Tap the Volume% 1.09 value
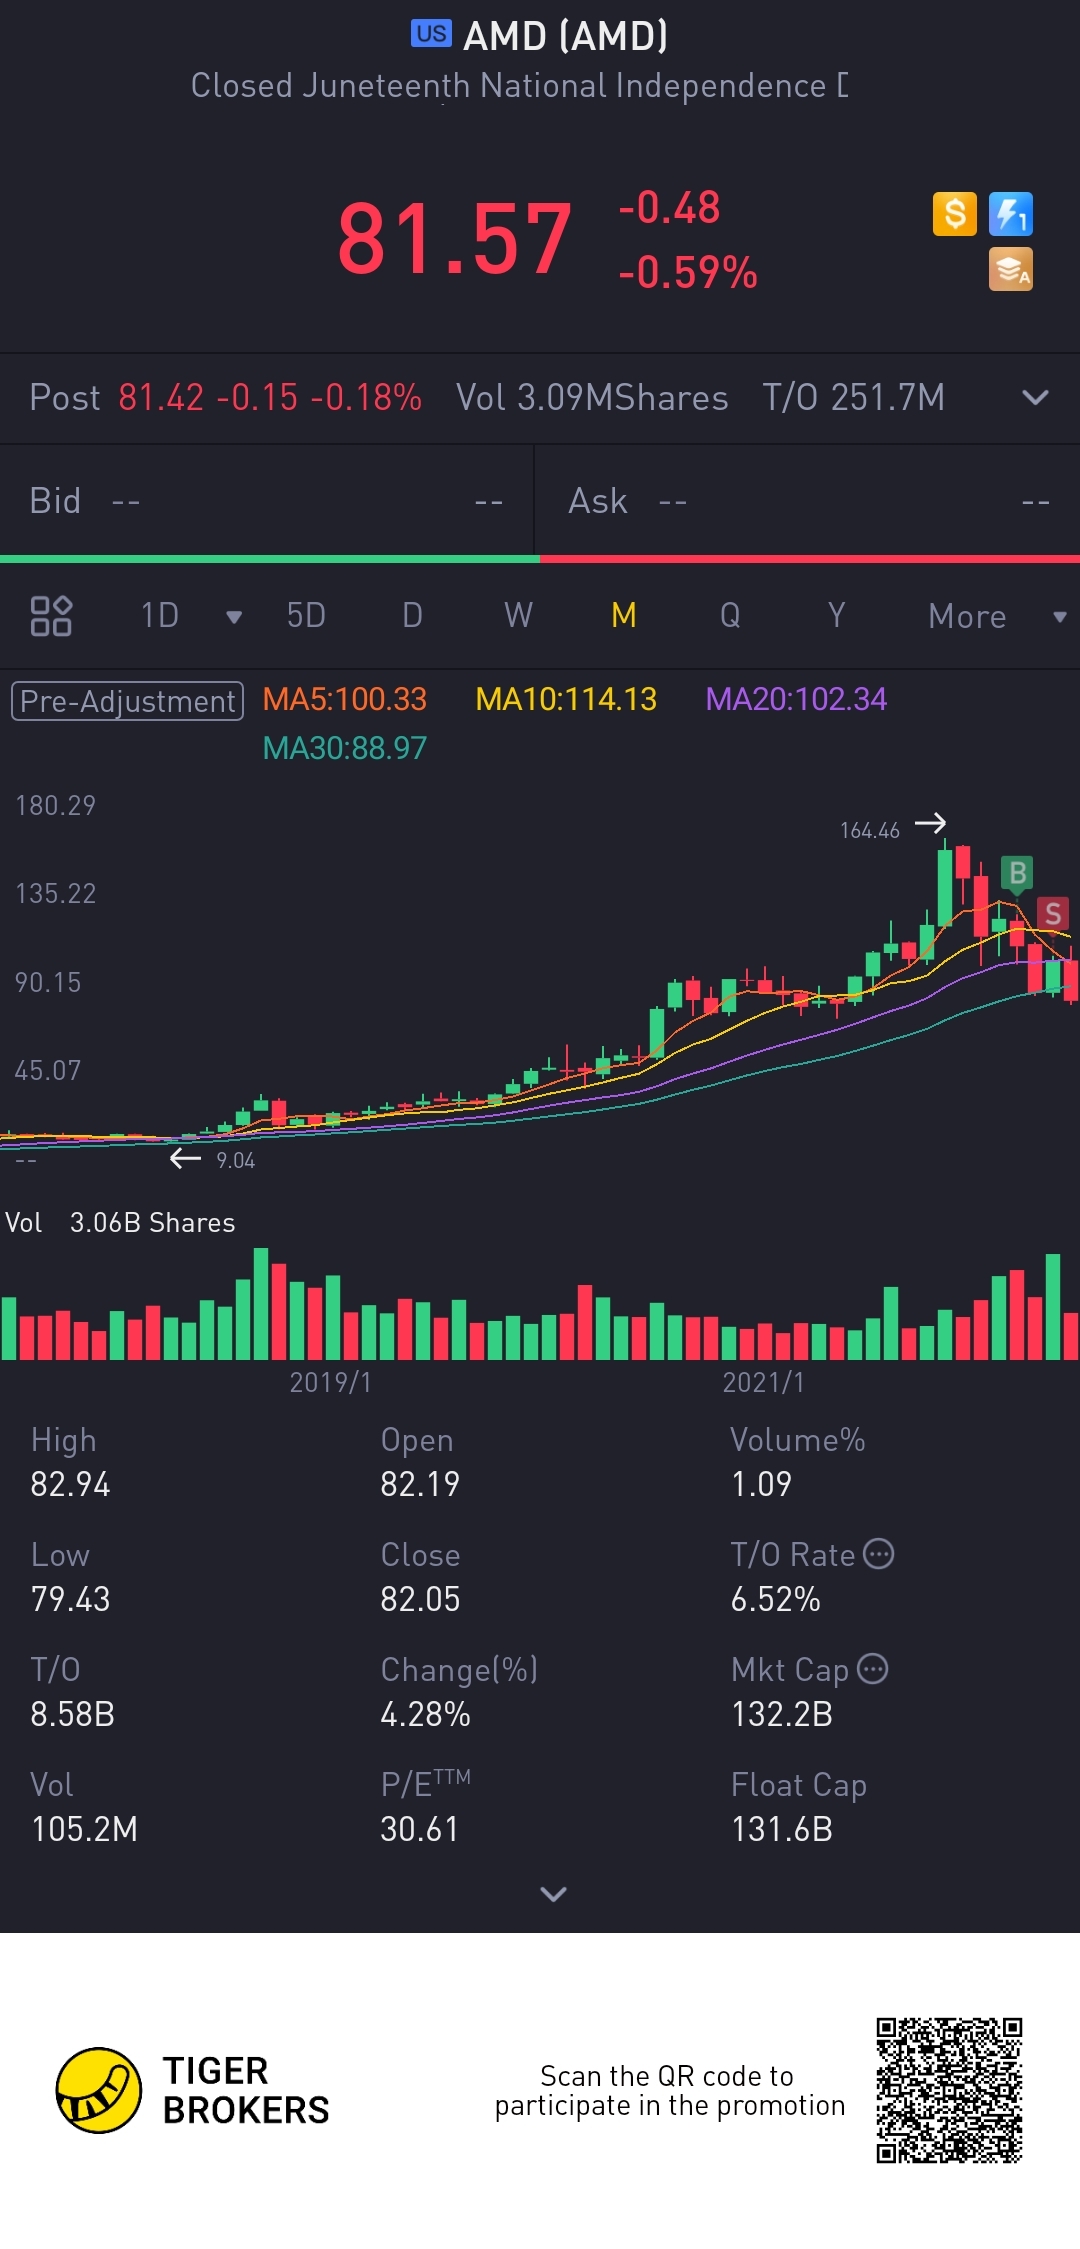Screen dimensions: 1080x2249 pos(761,1484)
